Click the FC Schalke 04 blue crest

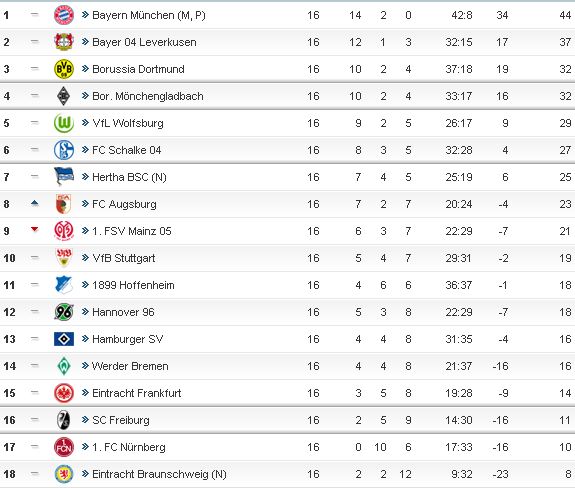coord(64,150)
